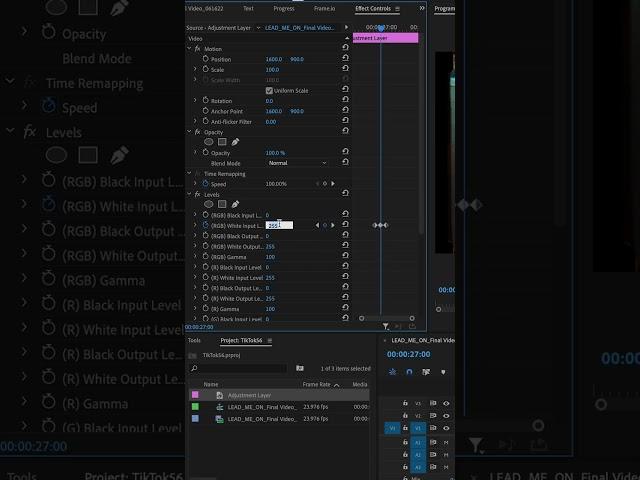Toggle Linked Selection in the timeline
Image resolution: width=640 pixels, height=480 pixels.
pyautogui.click(x=426, y=372)
